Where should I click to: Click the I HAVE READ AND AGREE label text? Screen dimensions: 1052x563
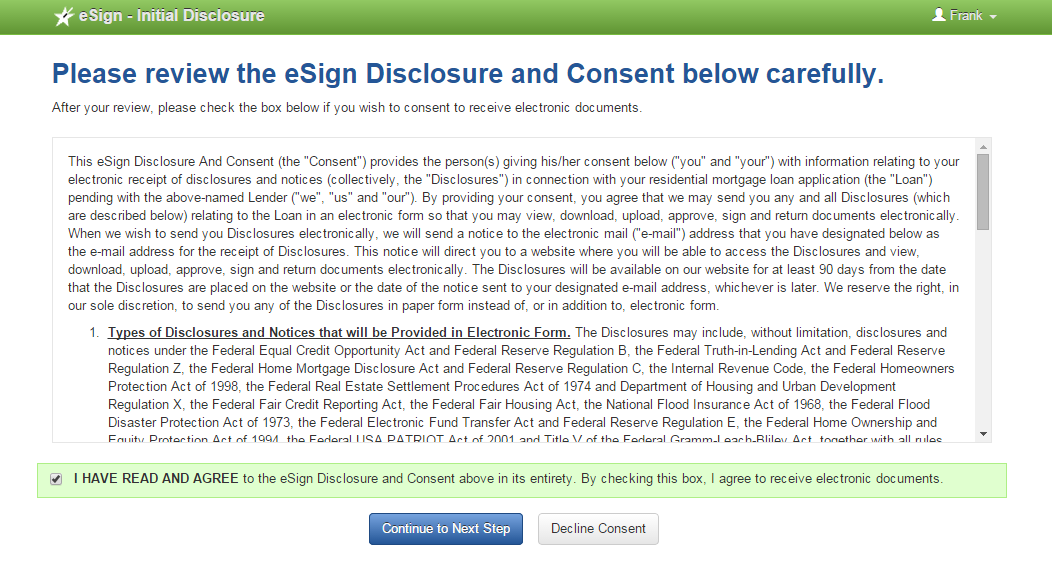tap(156, 478)
